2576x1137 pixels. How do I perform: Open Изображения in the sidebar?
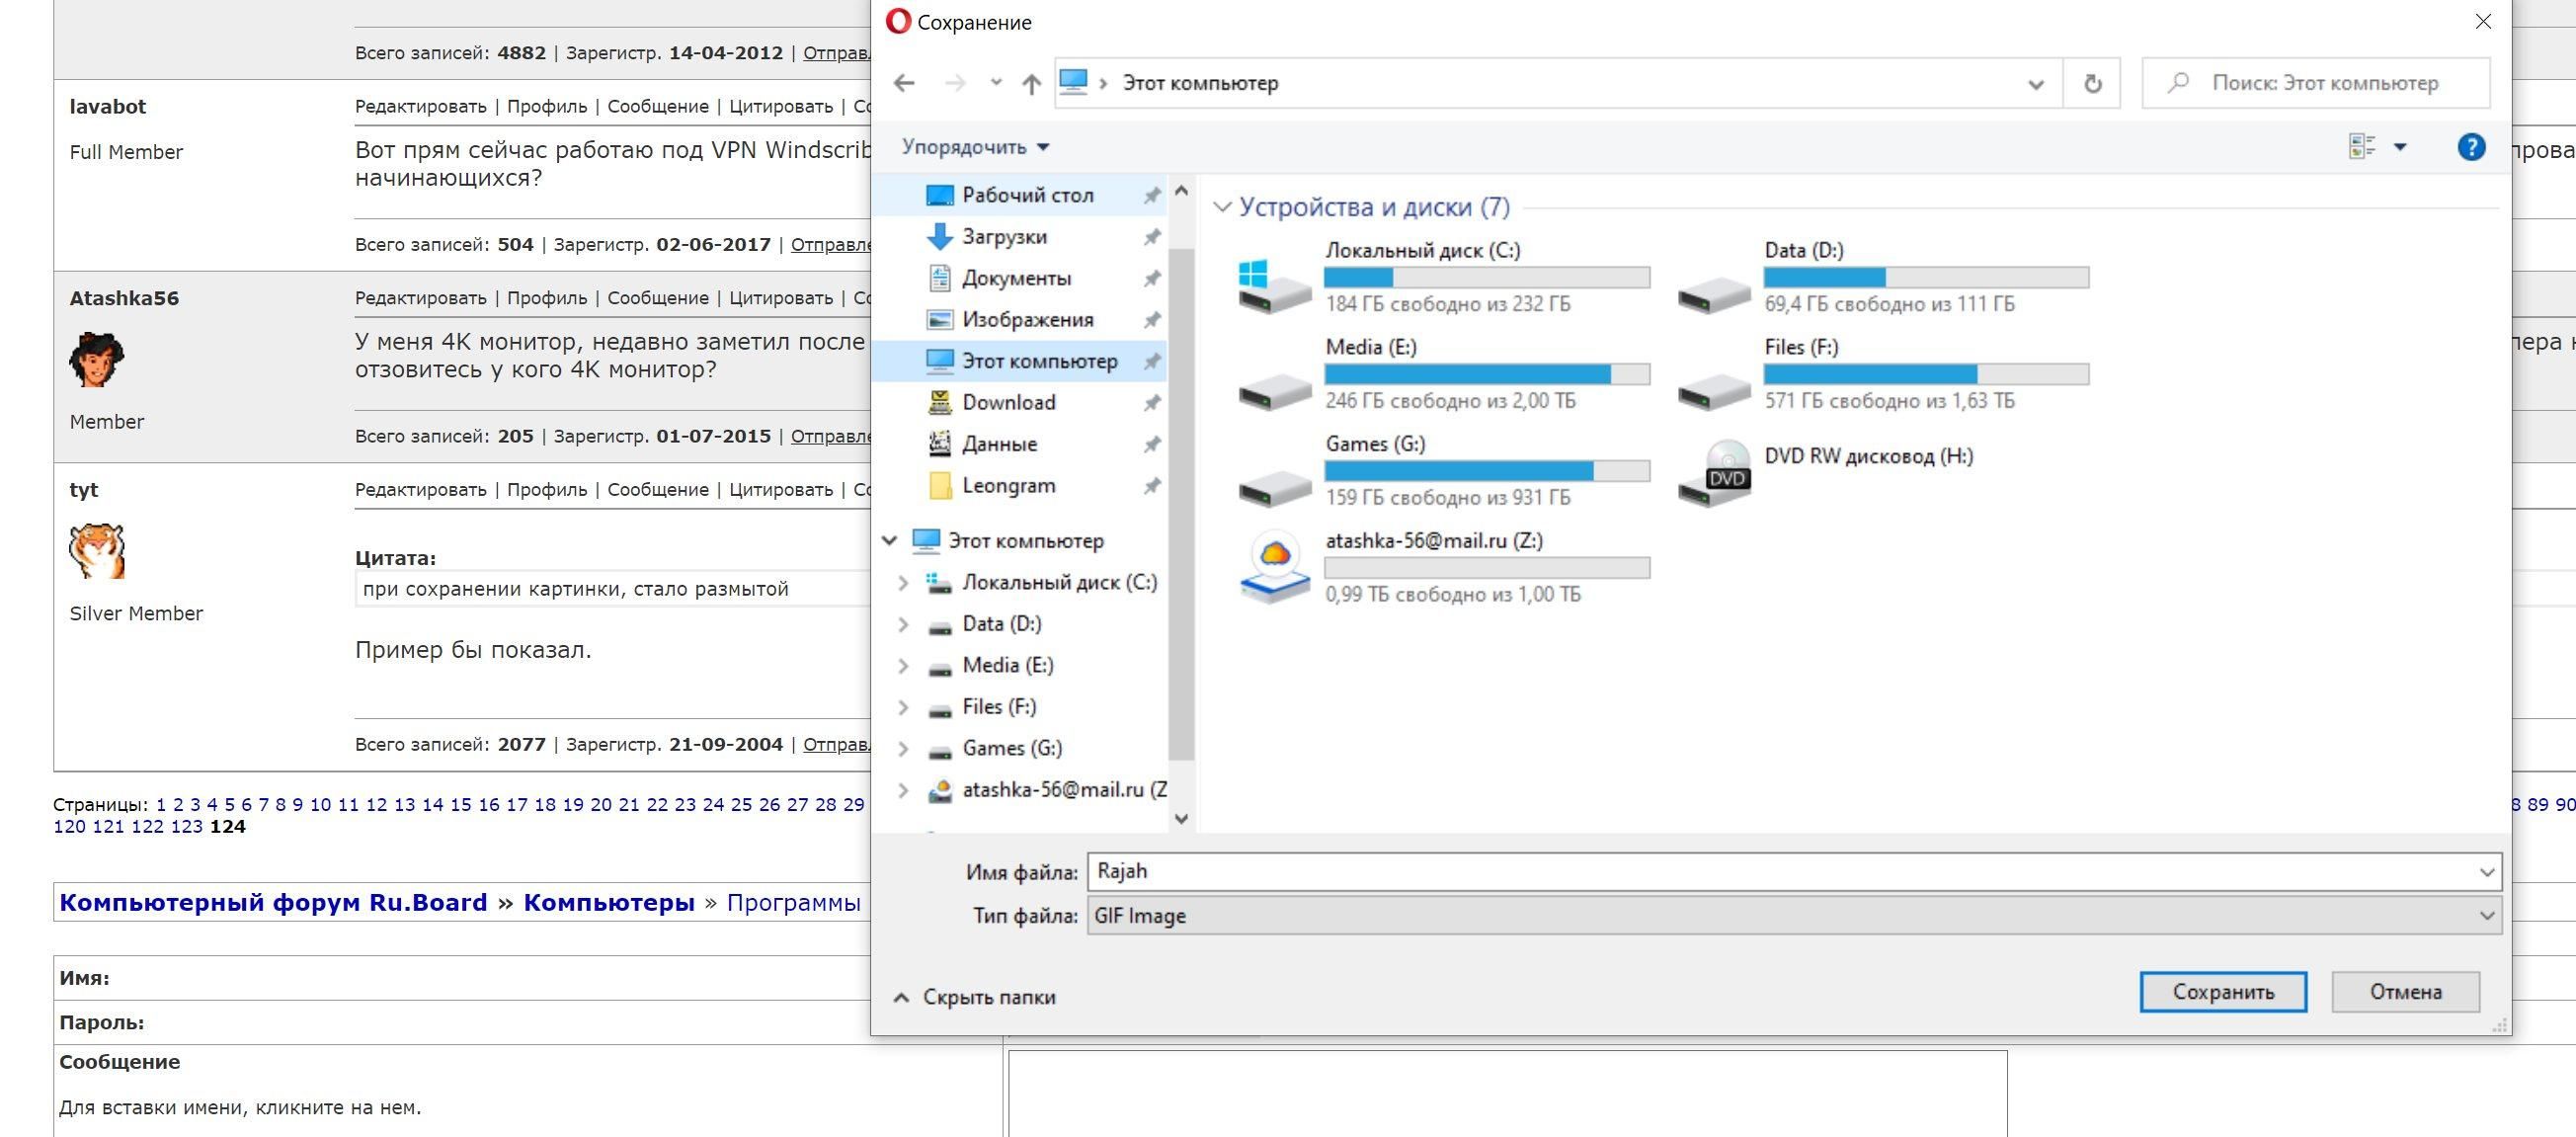click(x=1028, y=319)
